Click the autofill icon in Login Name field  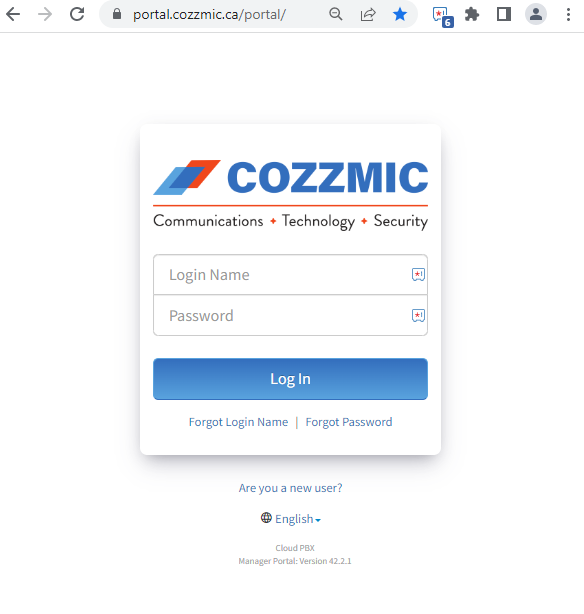click(418, 274)
